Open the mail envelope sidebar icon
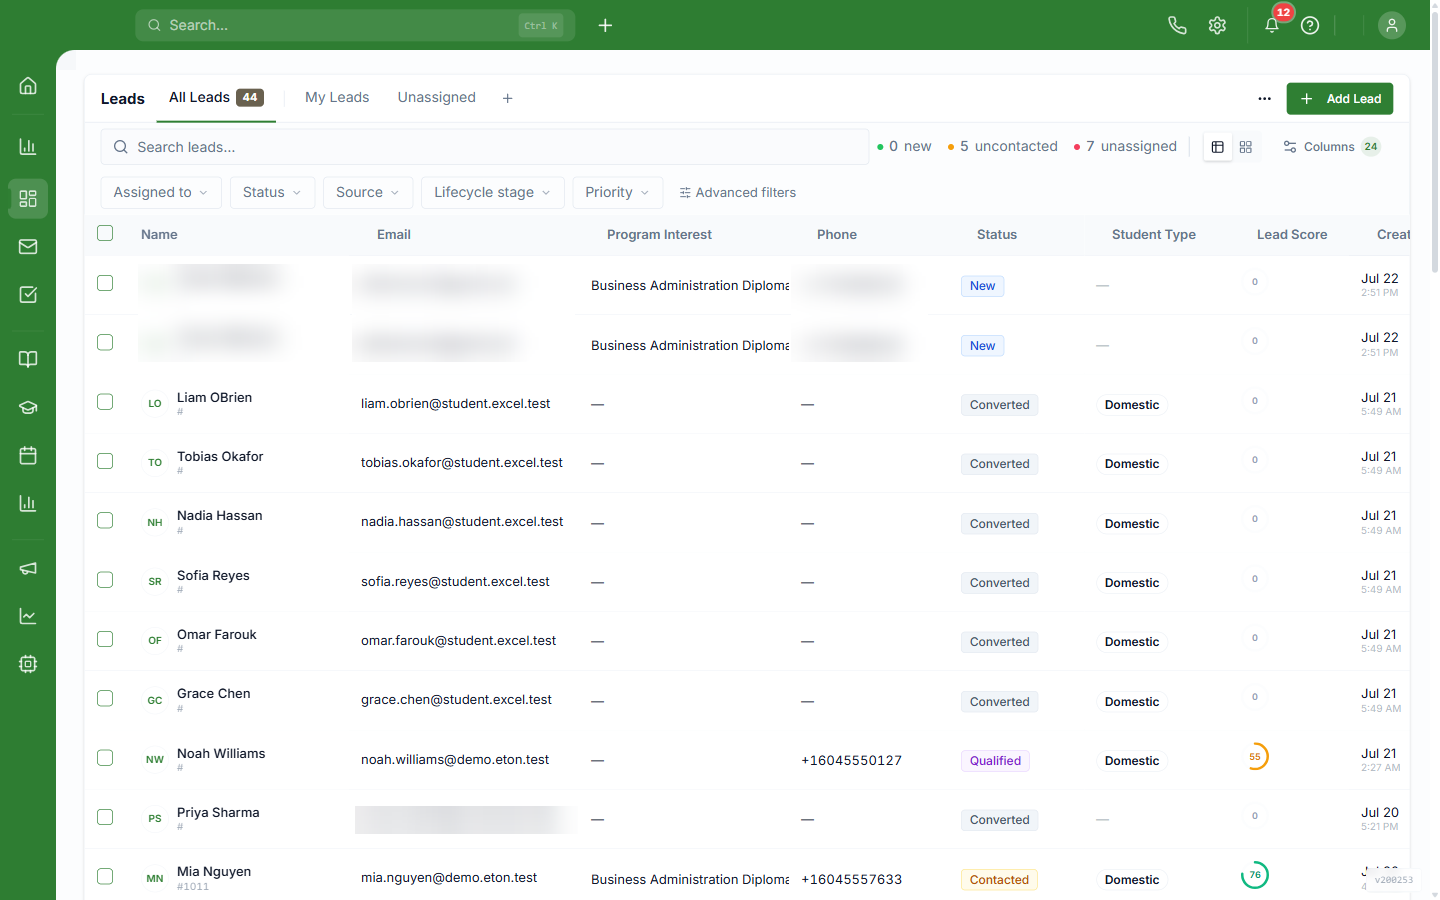The height and width of the screenshot is (900, 1440). [28, 246]
